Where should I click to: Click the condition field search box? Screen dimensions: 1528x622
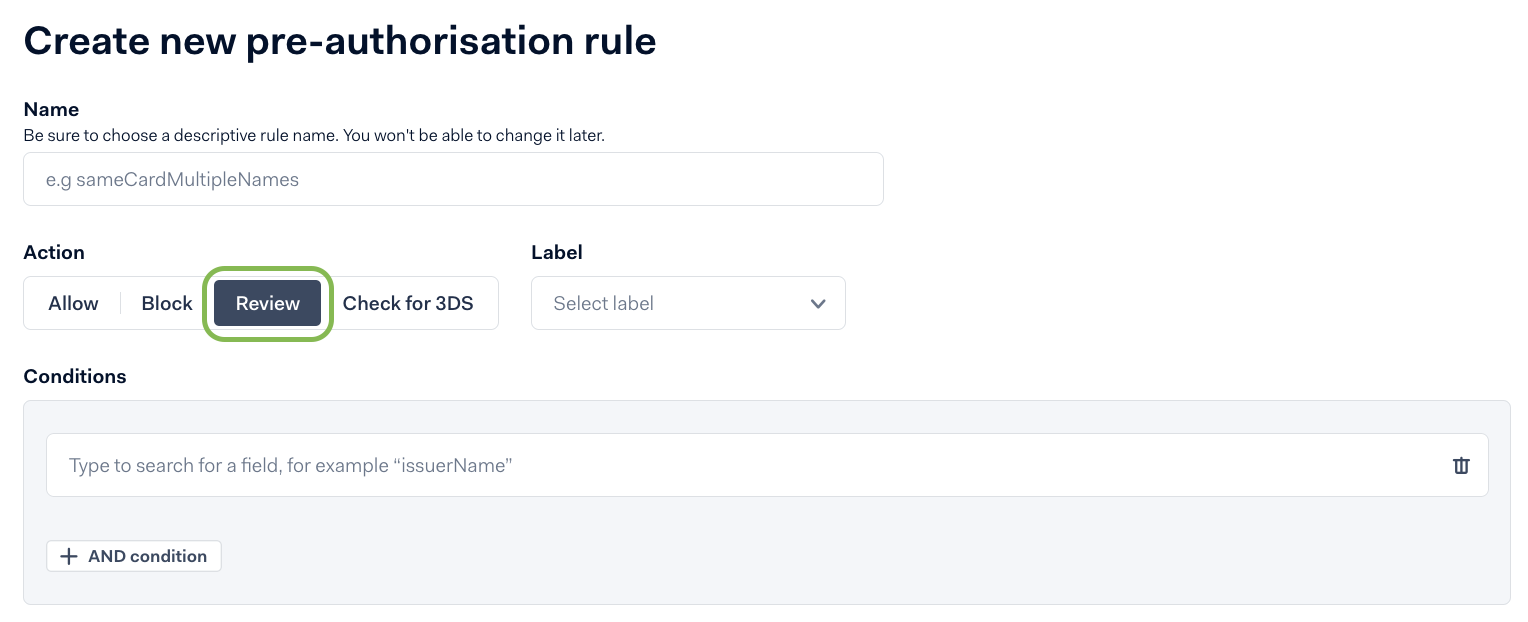[767, 465]
